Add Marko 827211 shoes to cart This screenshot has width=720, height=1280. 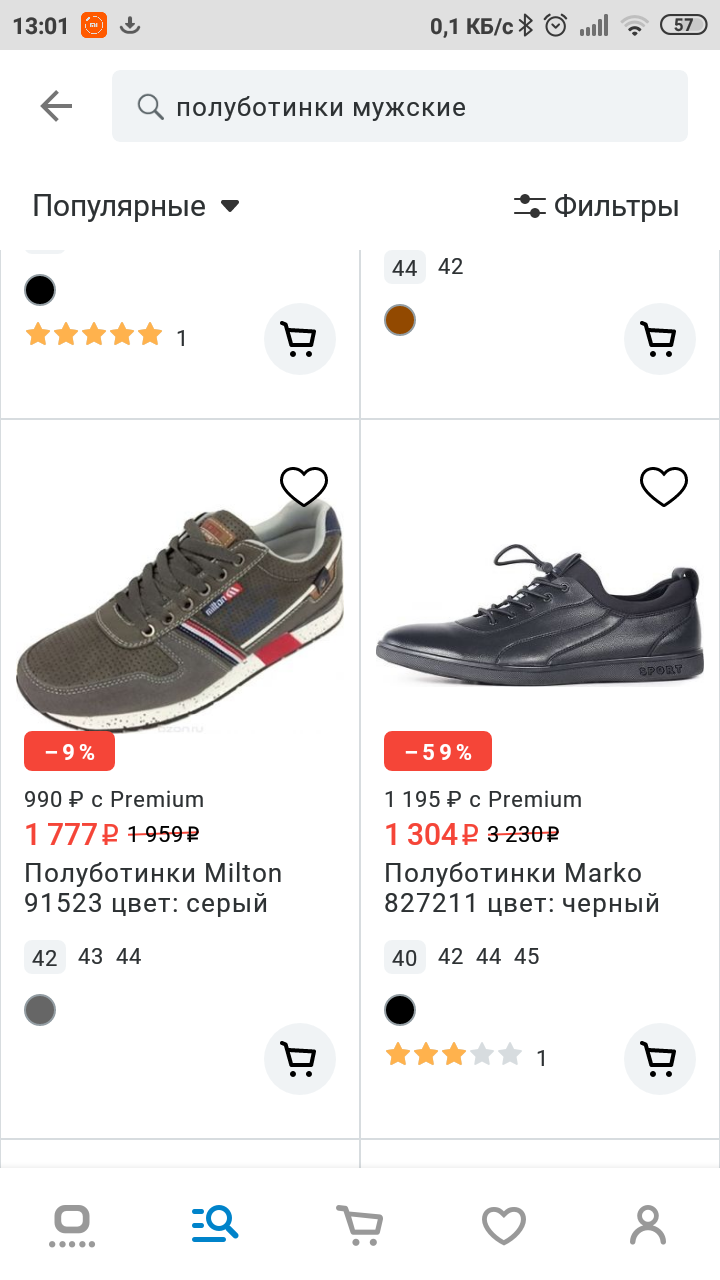point(659,1058)
